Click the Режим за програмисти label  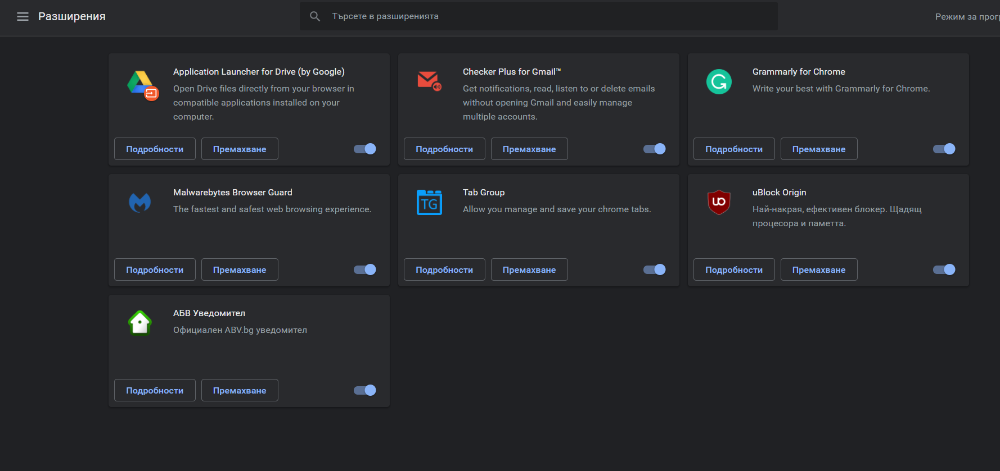pyautogui.click(x=967, y=17)
